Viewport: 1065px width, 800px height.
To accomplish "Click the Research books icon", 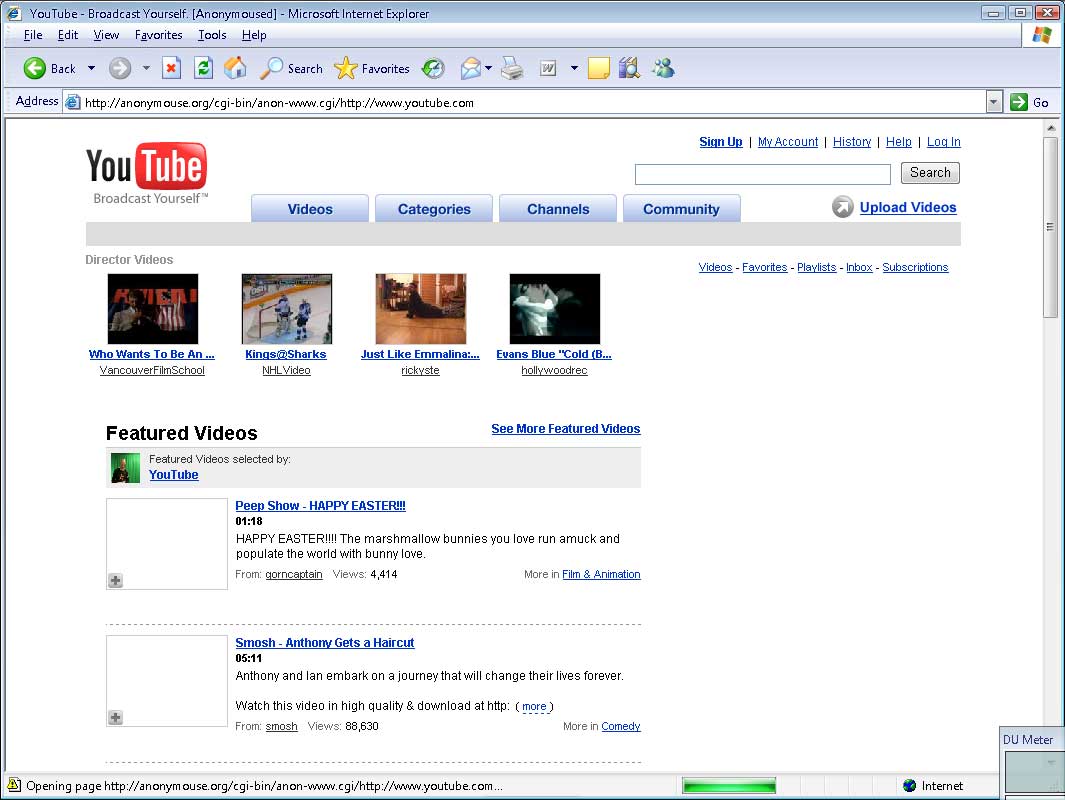I will 629,68.
